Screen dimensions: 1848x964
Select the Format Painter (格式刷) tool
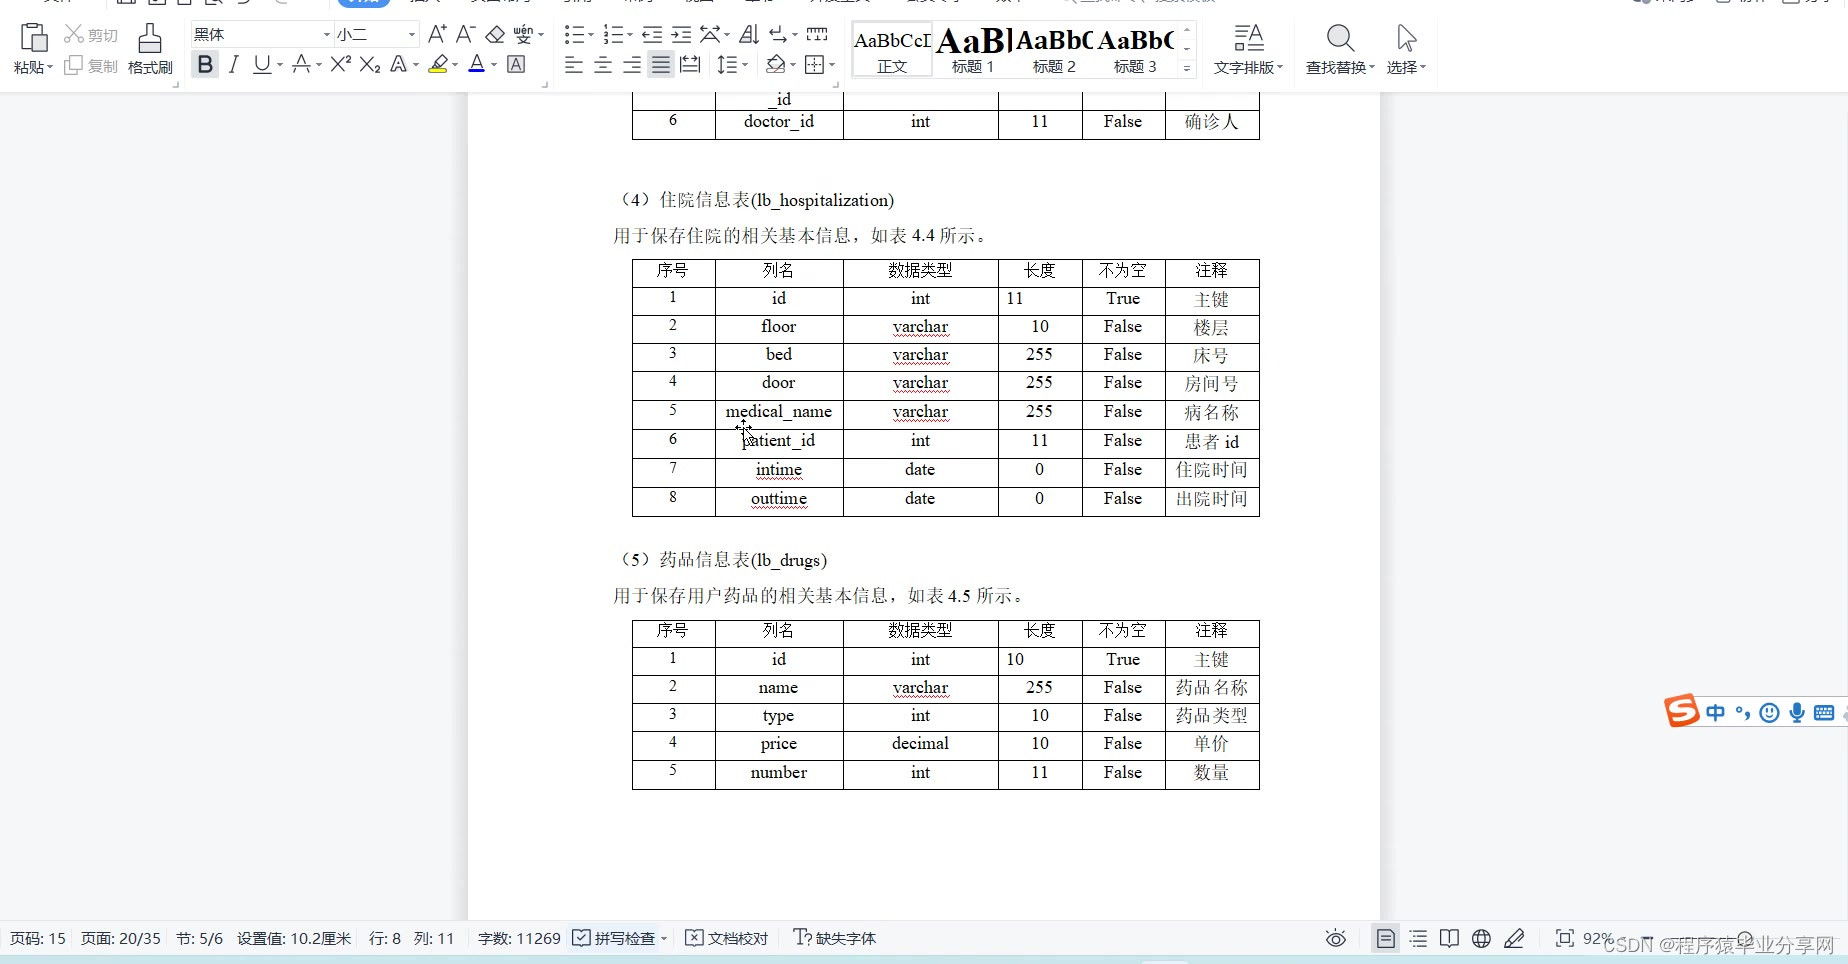point(150,49)
